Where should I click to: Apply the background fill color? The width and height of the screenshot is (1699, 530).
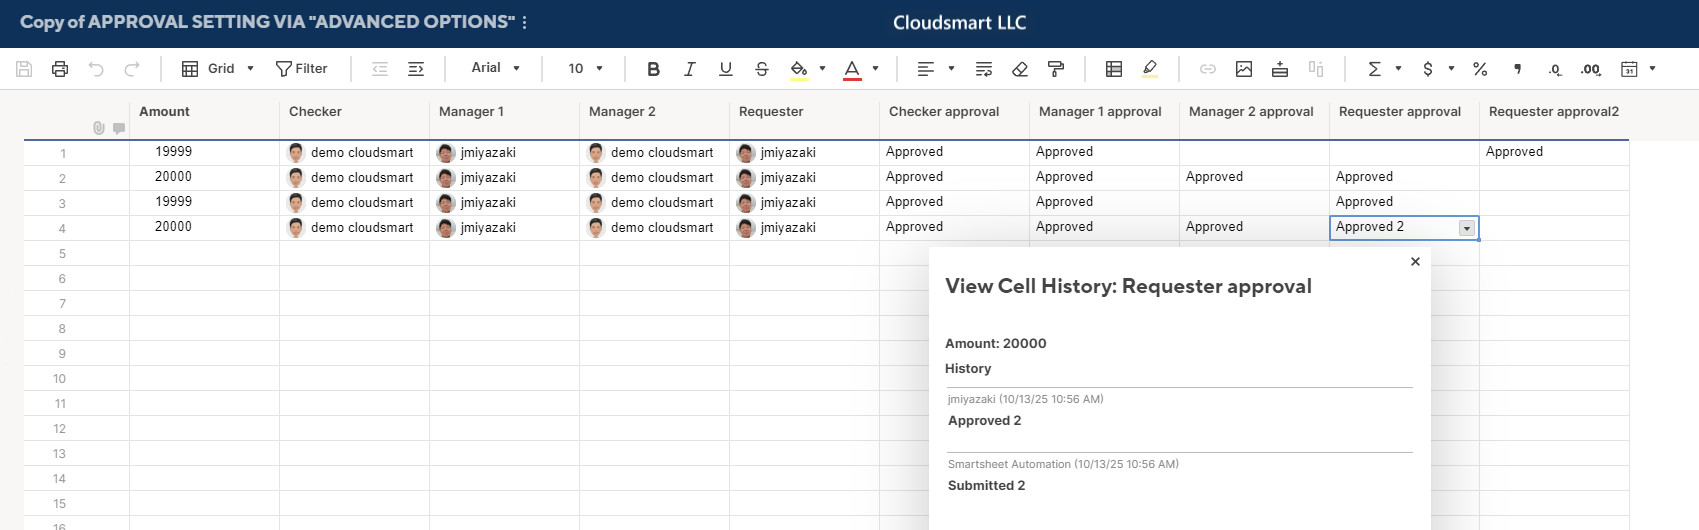(799, 69)
